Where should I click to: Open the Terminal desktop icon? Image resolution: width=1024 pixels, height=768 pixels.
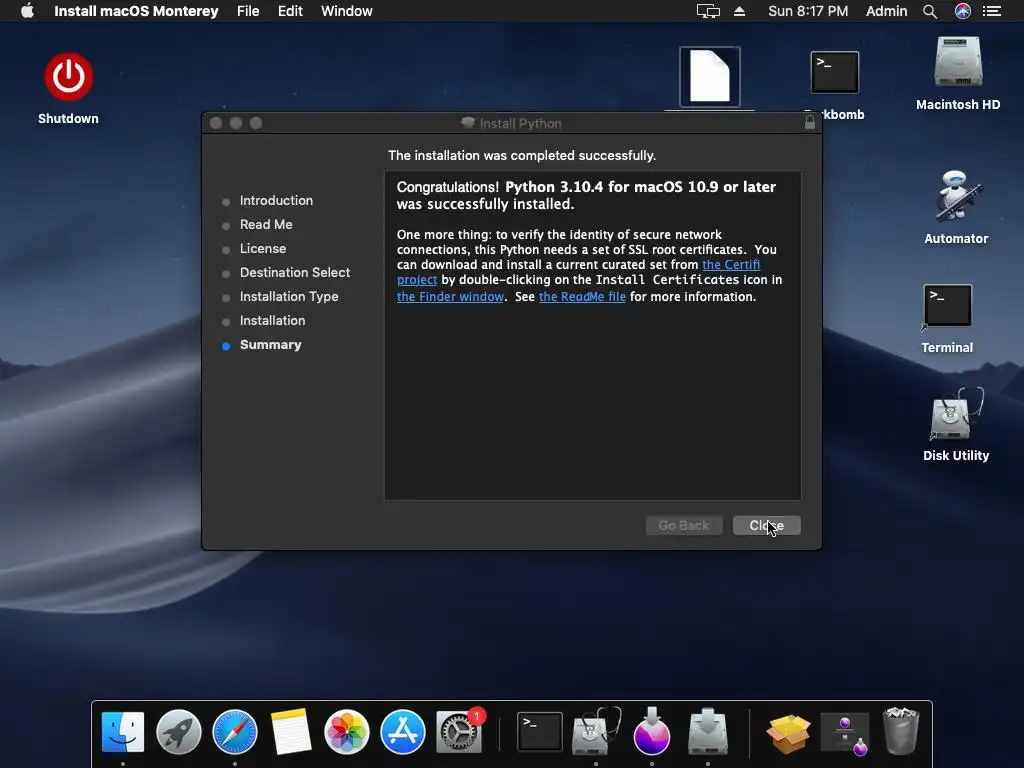tap(948, 306)
